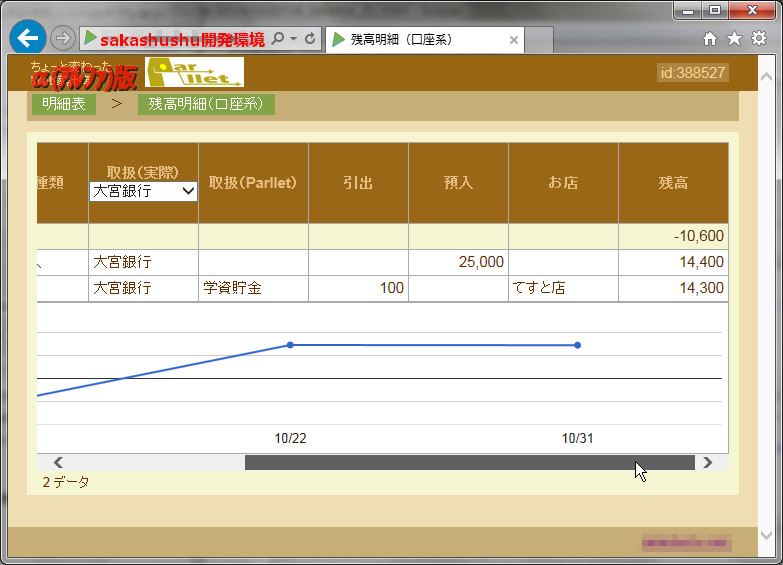Click the 10/22 chart data point
The image size is (783, 565).
point(290,345)
